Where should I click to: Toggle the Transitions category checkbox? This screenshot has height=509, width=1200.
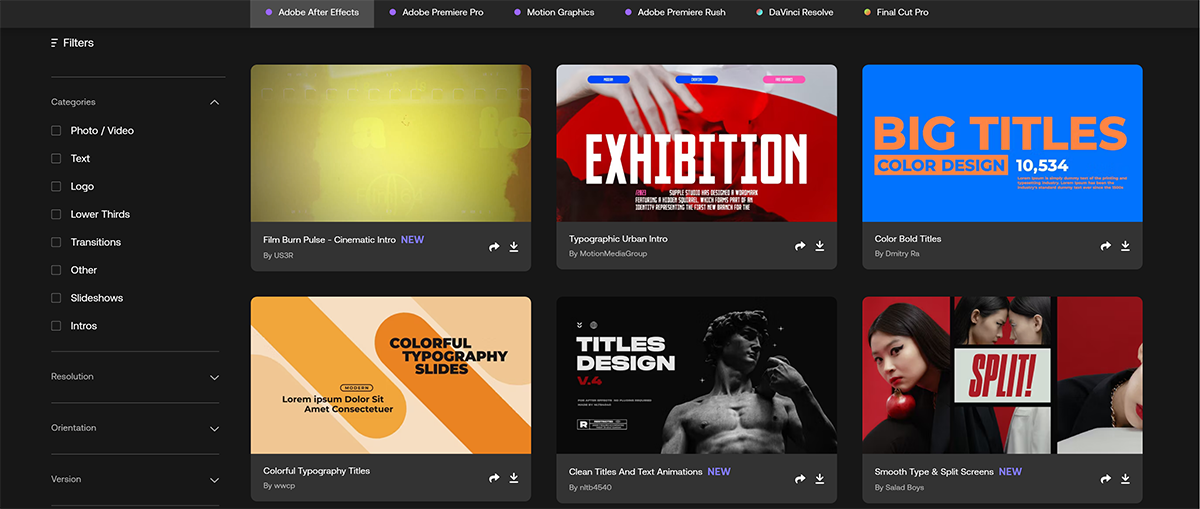pyautogui.click(x=56, y=242)
